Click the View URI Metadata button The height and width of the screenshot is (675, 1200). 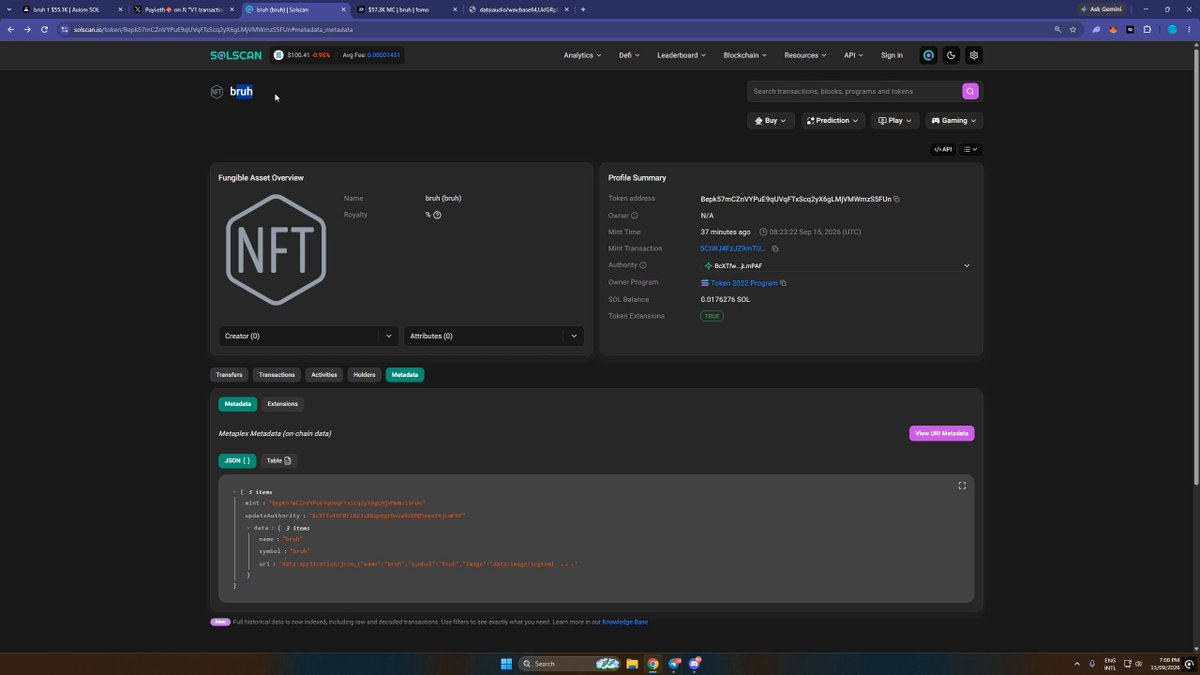(941, 433)
